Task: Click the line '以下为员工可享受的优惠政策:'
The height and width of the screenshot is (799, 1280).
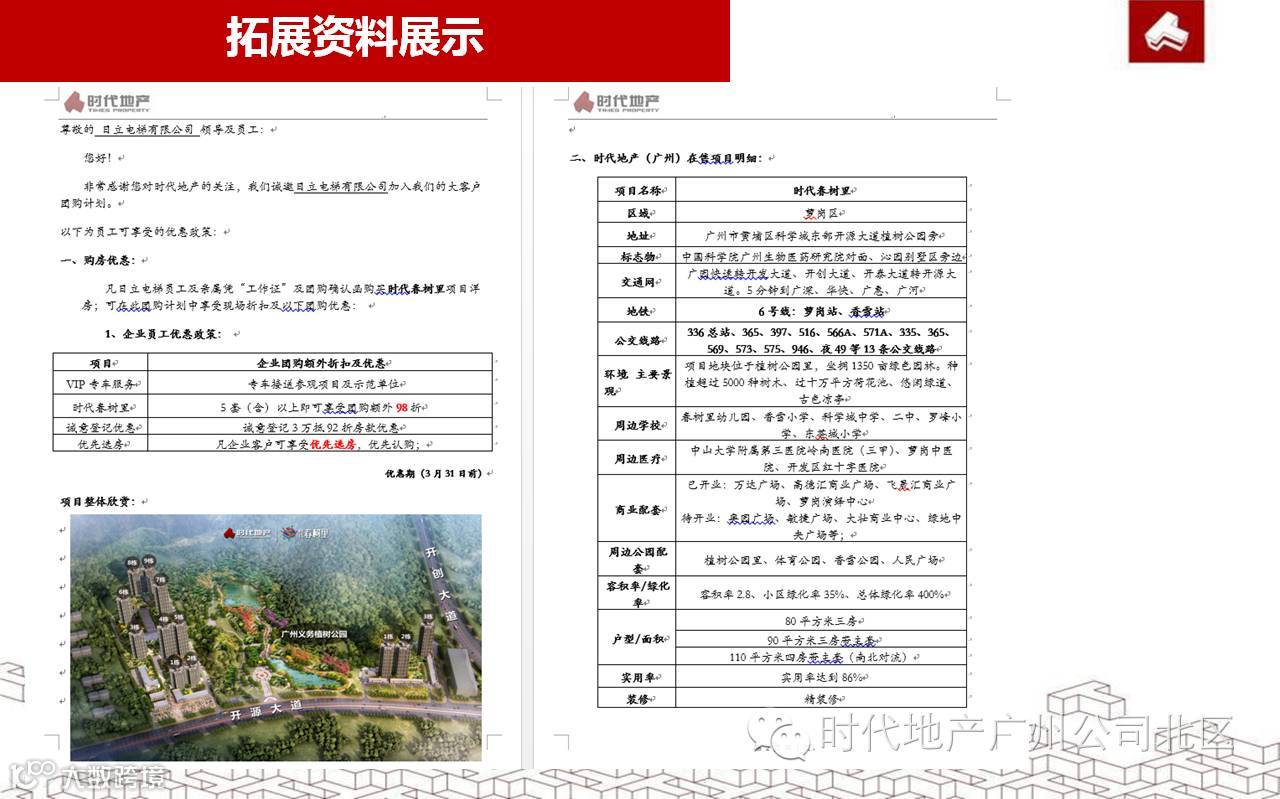Action: [x=142, y=232]
